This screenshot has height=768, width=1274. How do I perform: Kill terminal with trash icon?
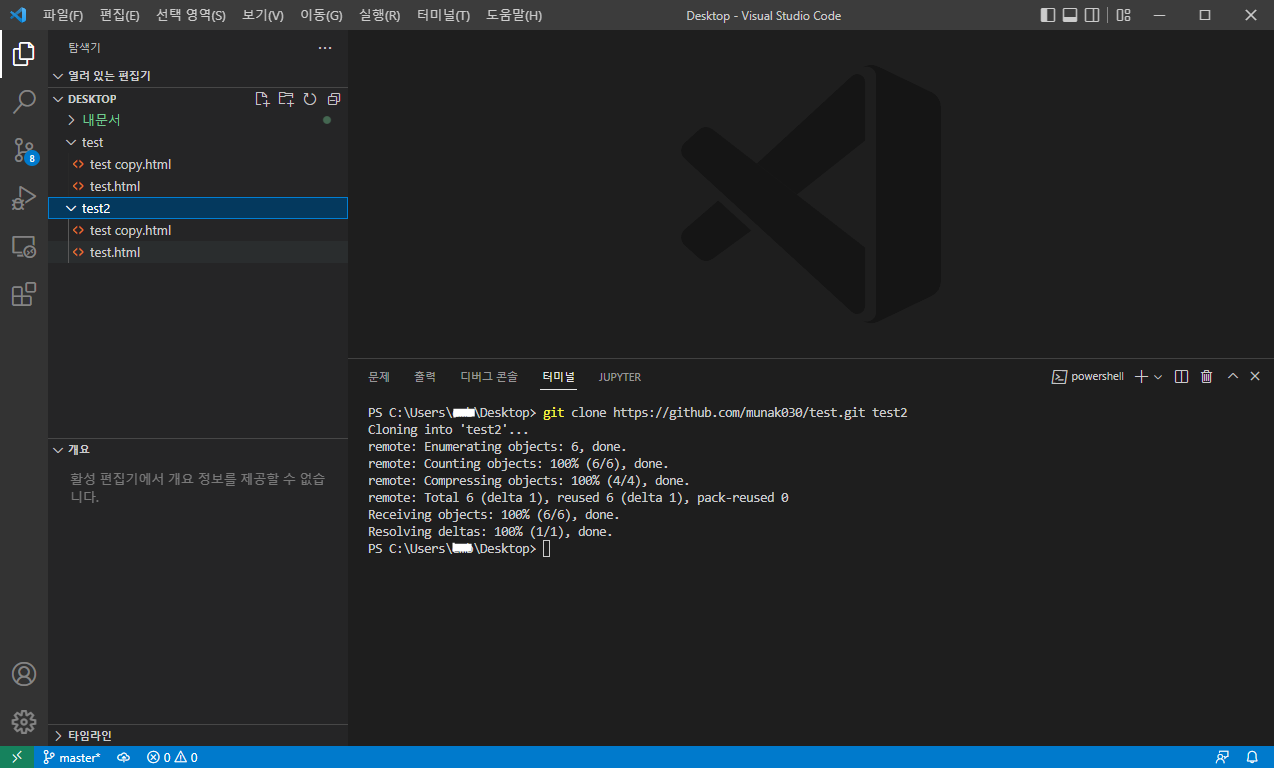[1206, 376]
